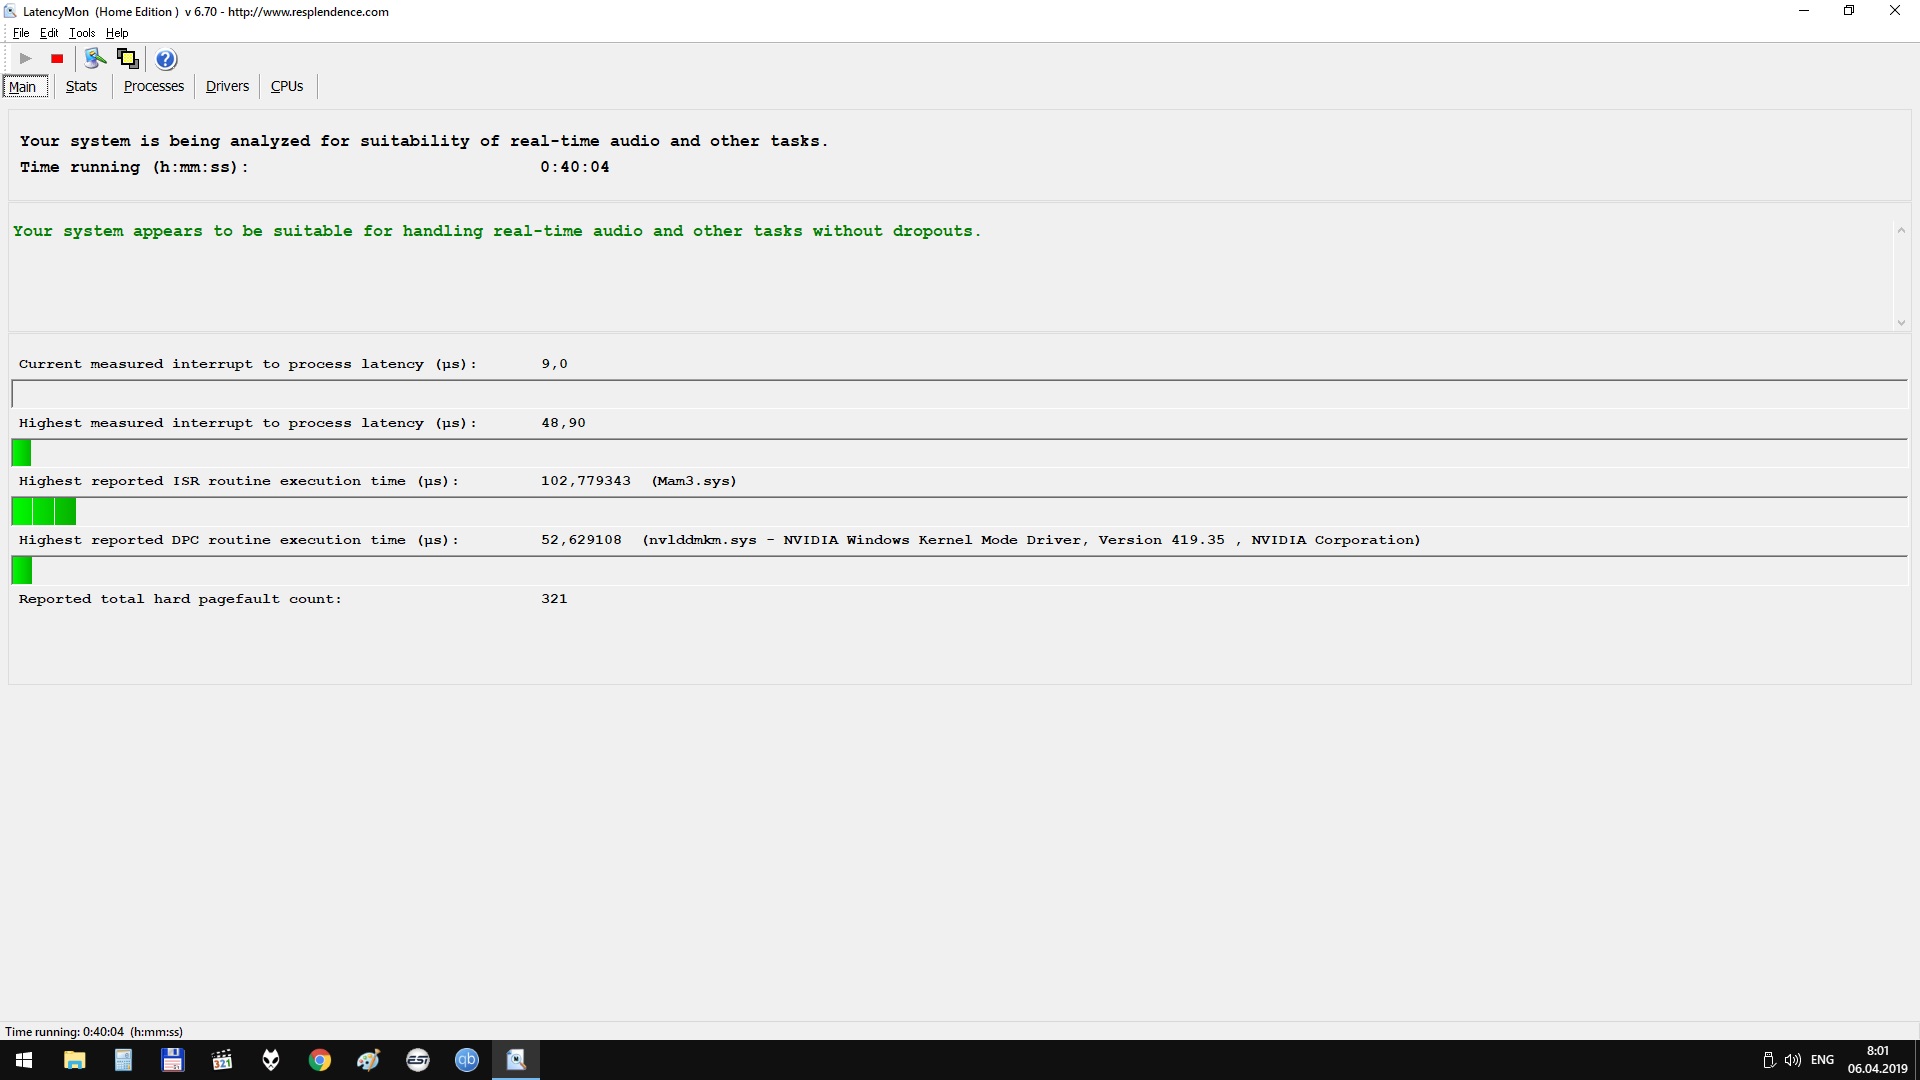This screenshot has width=1920, height=1080.
Task: Select the Drivers tab
Action: (227, 86)
